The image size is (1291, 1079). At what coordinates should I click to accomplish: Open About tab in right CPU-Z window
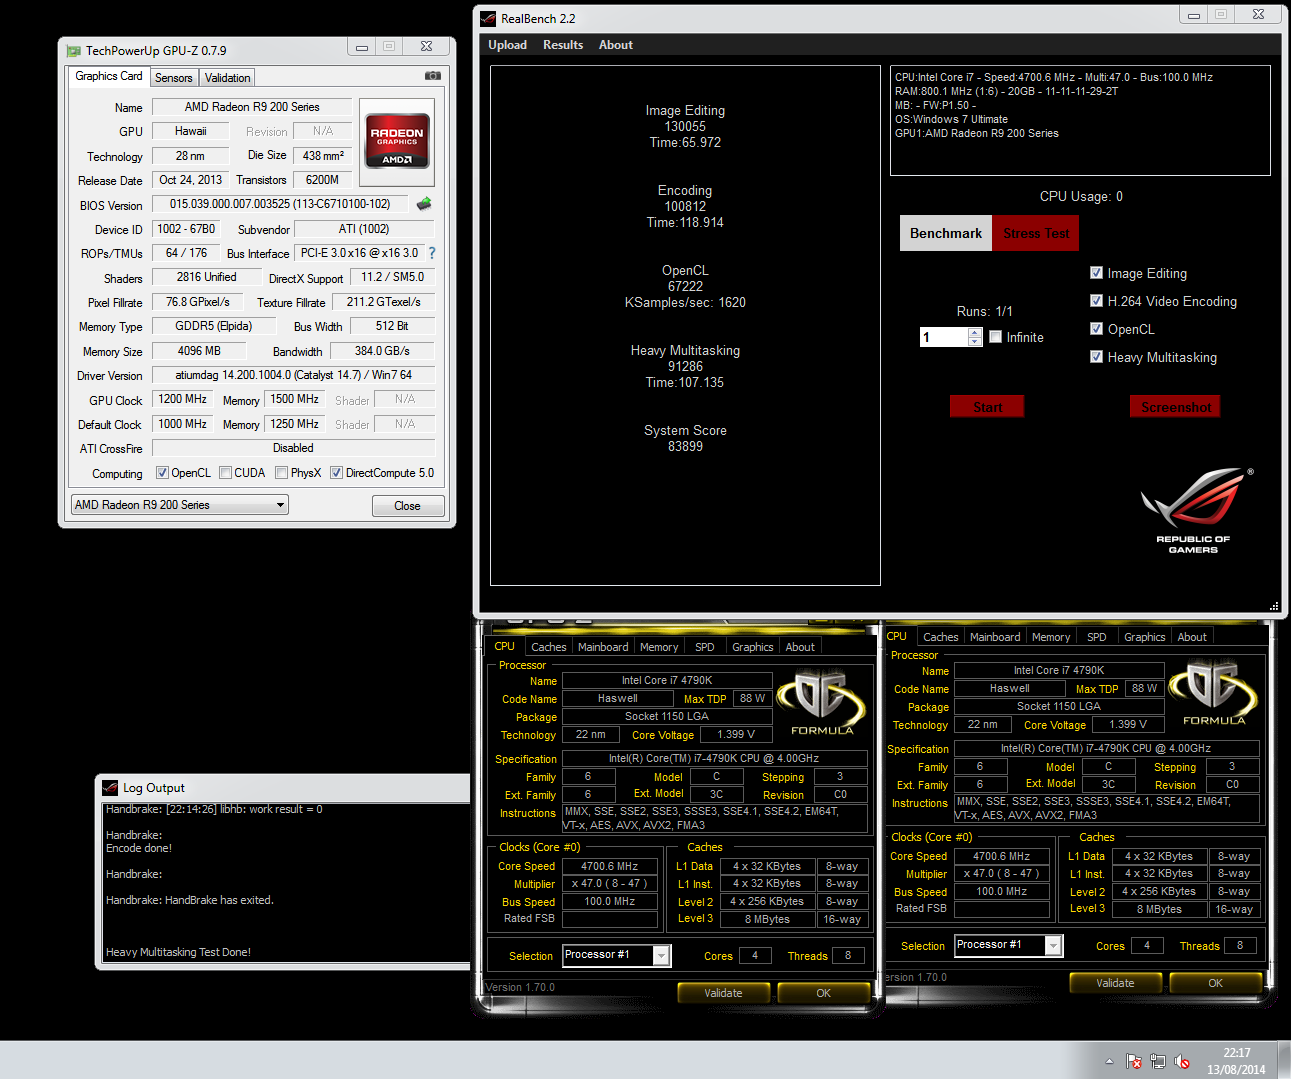pos(1192,637)
